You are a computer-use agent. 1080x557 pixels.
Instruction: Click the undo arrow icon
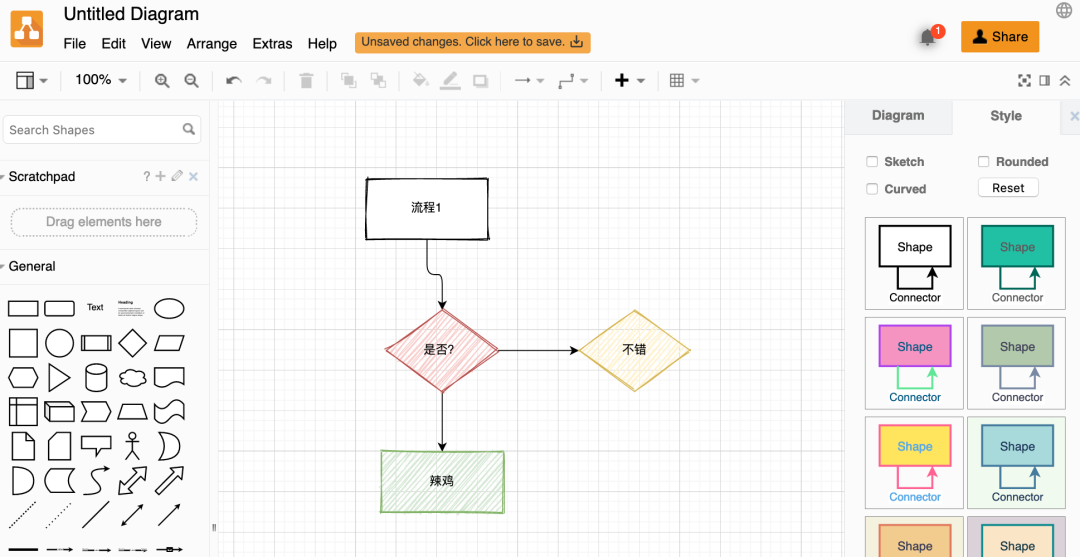234,81
